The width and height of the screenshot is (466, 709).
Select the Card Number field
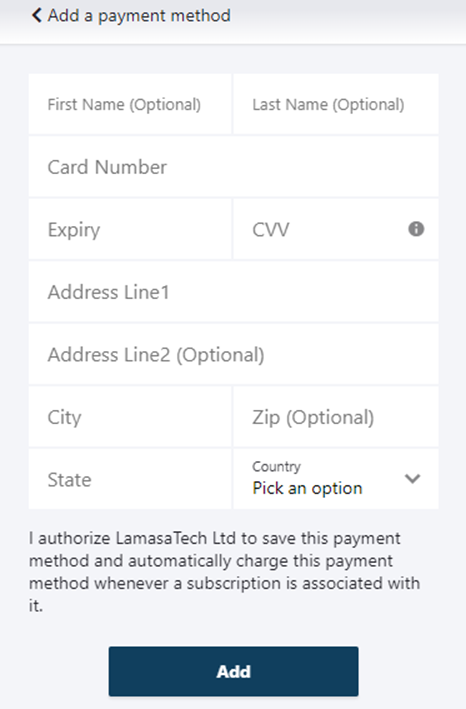[x=233, y=167]
